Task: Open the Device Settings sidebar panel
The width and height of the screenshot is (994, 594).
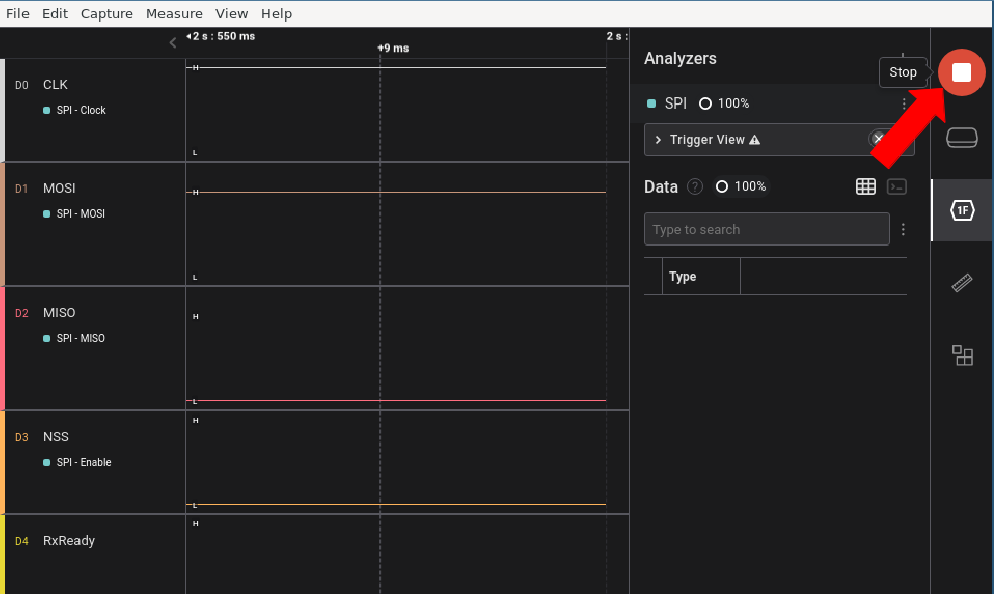Action: 961,138
